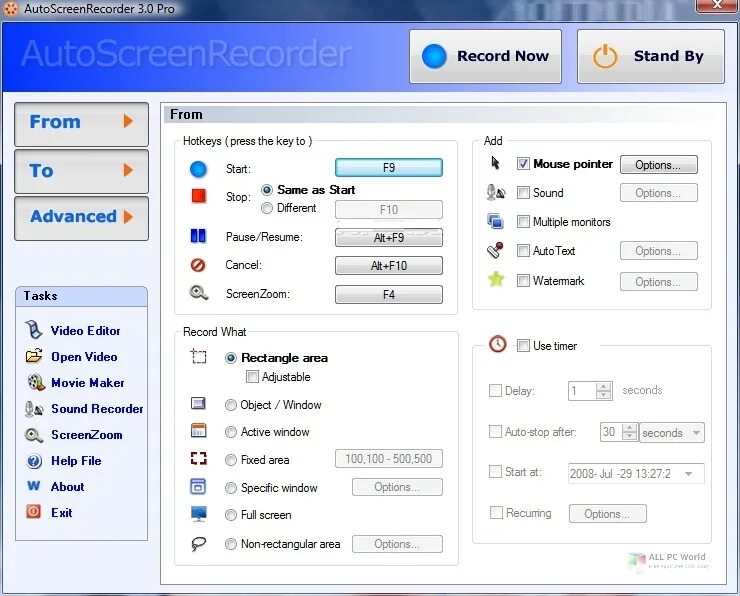Check the Recurring checkbox
740x596 pixels.
pos(496,512)
